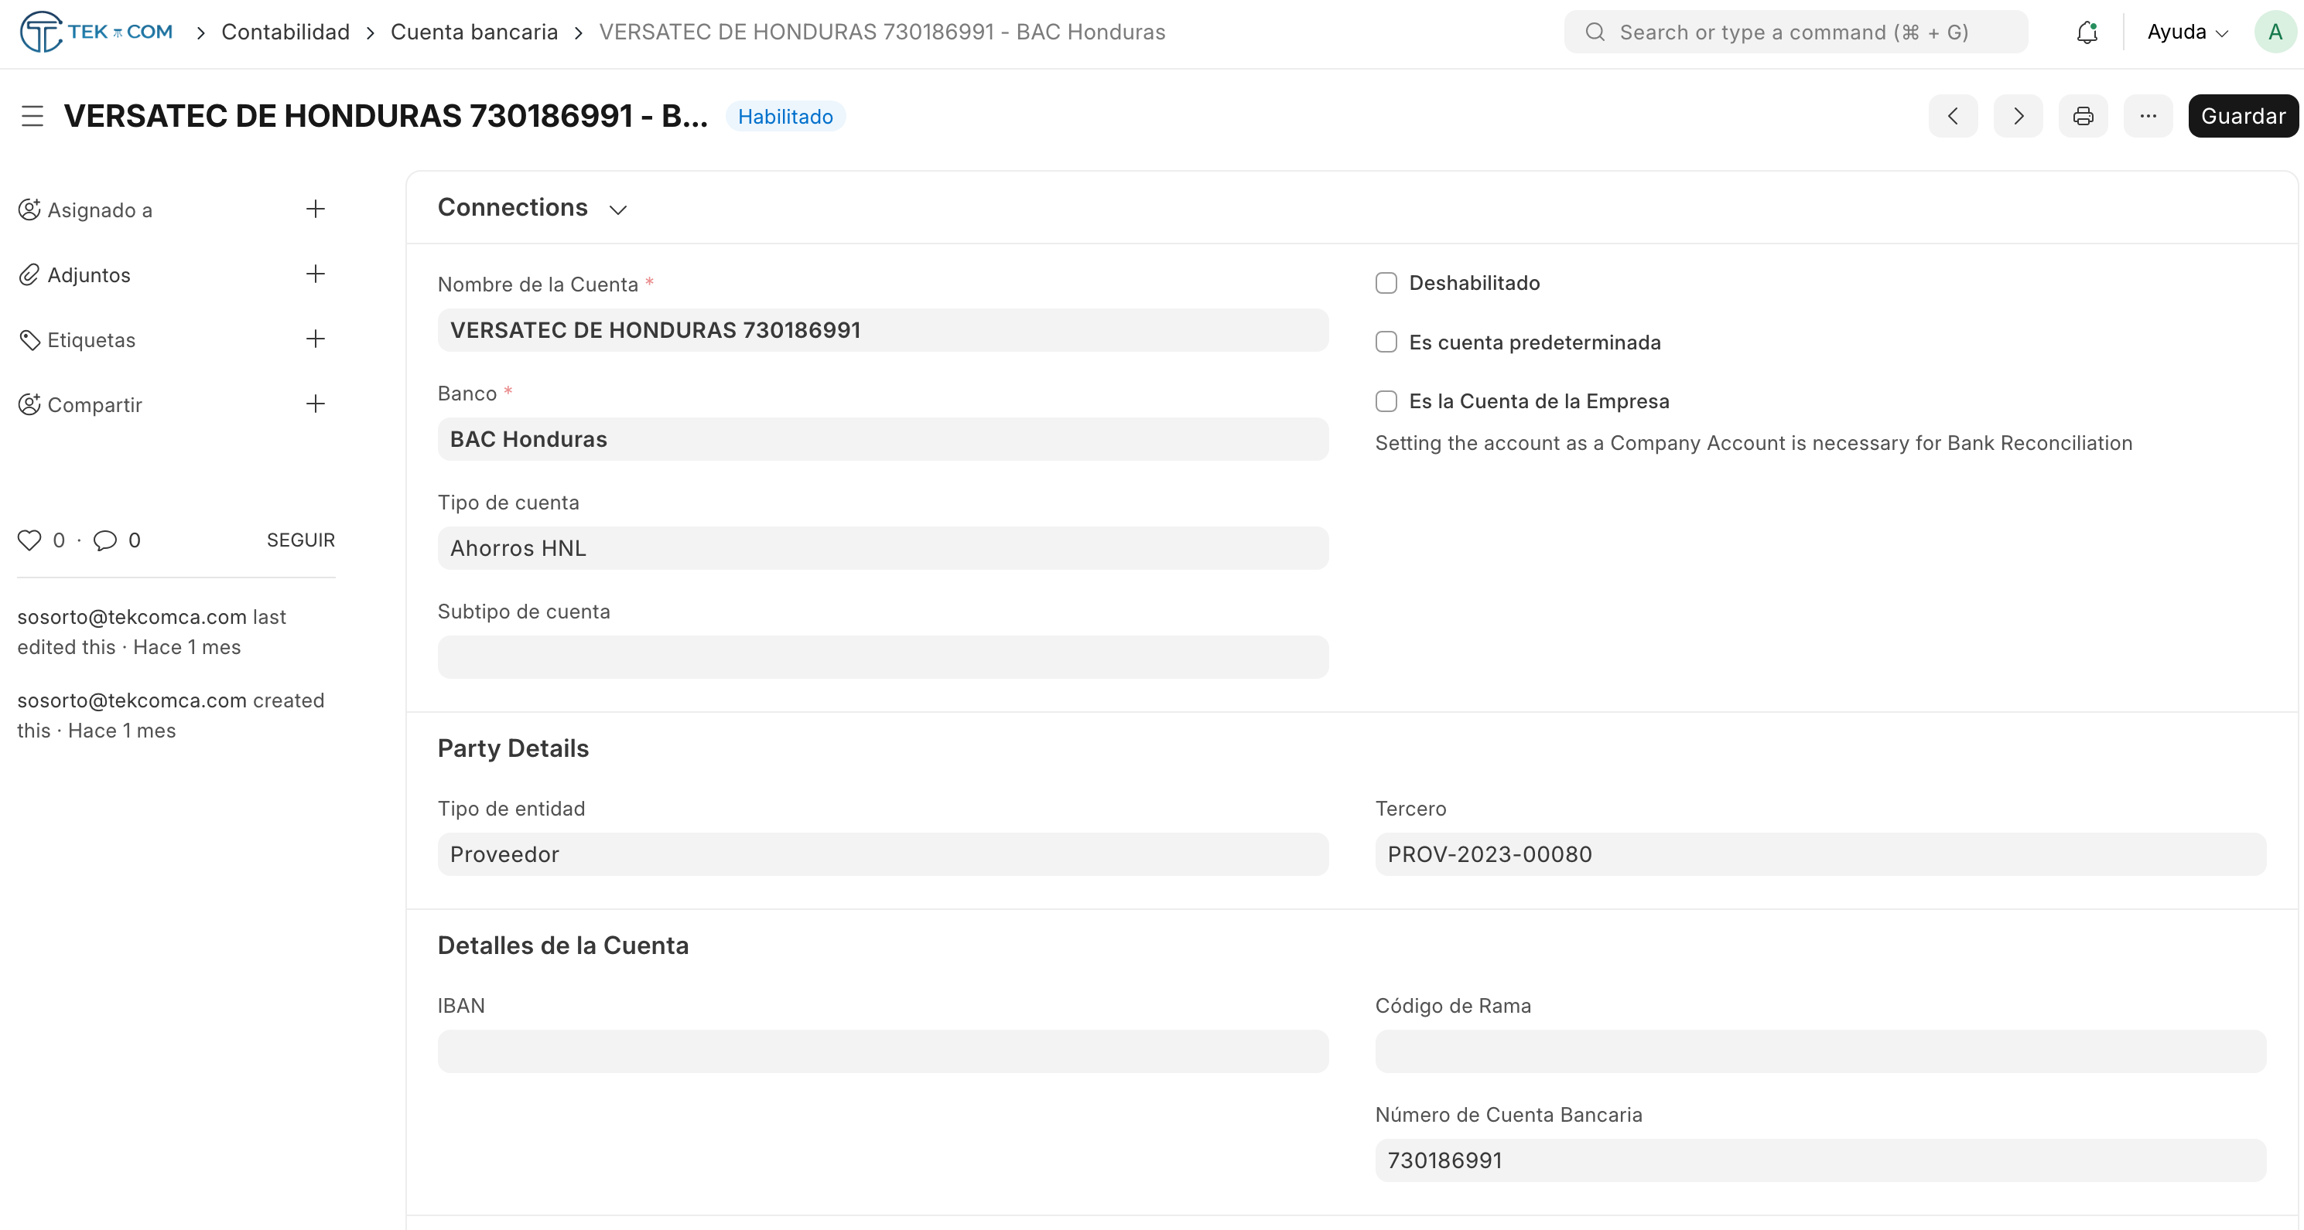2304x1230 pixels.
Task: Add an assignee with the plus icon
Action: coord(315,209)
